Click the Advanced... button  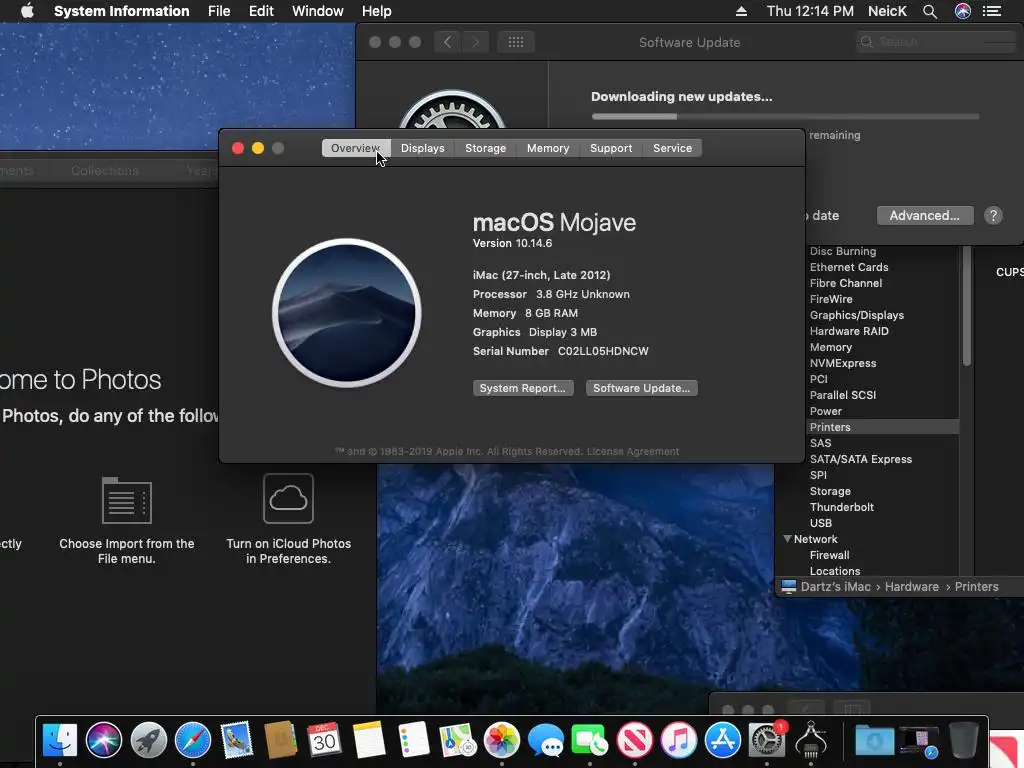(925, 216)
